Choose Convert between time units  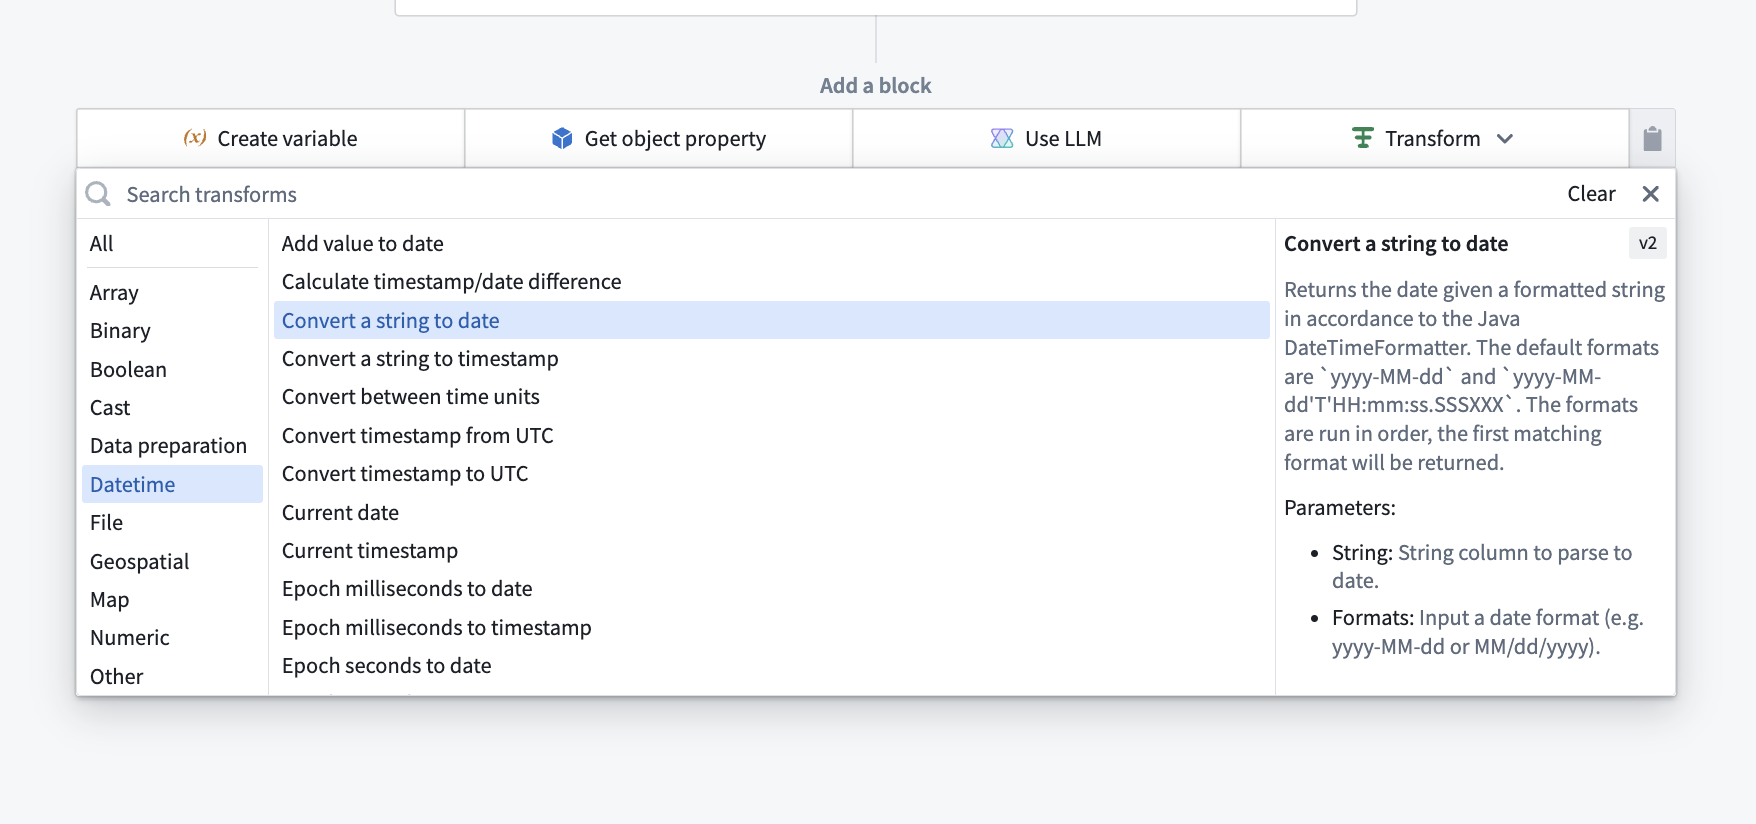click(x=771, y=397)
